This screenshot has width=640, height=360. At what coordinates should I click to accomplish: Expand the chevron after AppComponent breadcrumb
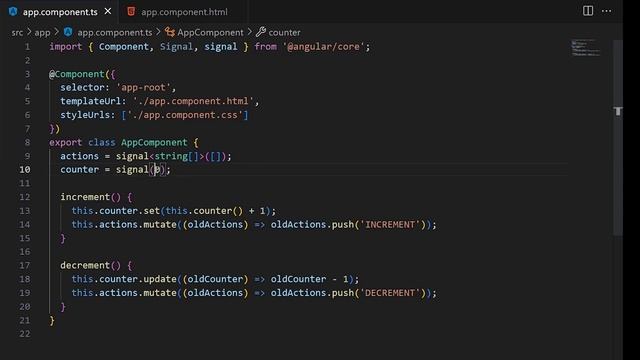point(249,31)
